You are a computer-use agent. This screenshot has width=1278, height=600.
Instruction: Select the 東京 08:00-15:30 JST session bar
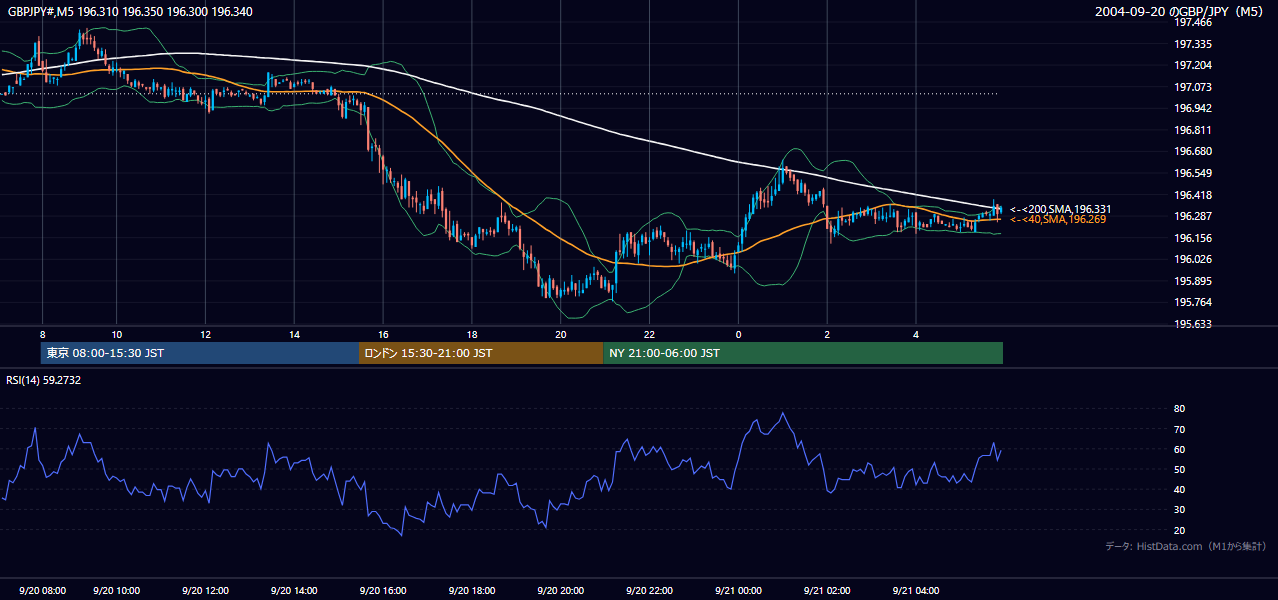(200, 353)
